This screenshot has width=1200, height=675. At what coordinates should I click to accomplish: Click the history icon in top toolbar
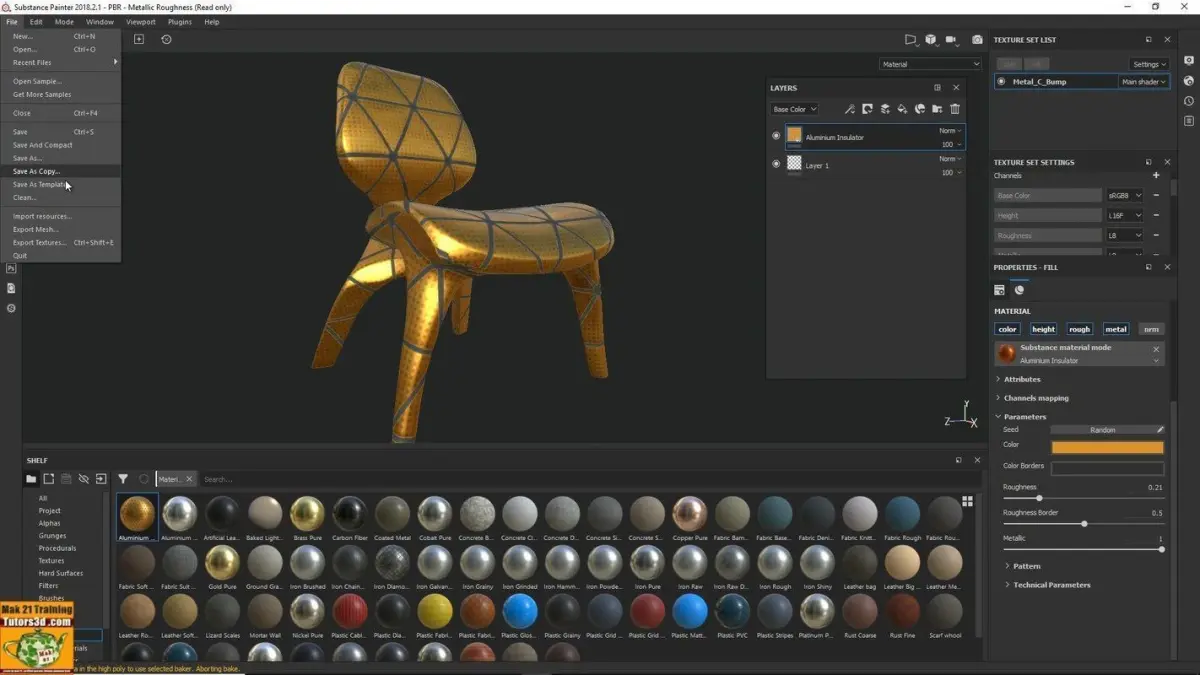(x=166, y=39)
